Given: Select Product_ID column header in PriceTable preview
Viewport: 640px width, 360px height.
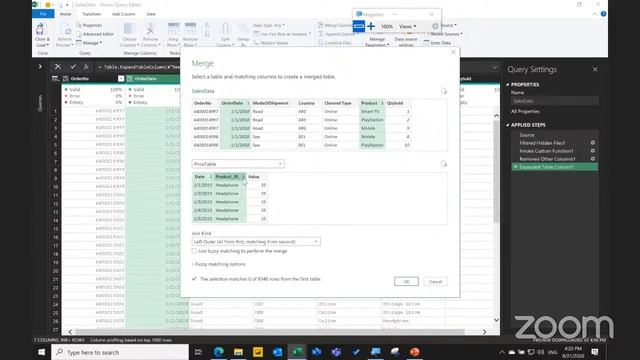Looking at the screenshot, I should tap(230, 177).
